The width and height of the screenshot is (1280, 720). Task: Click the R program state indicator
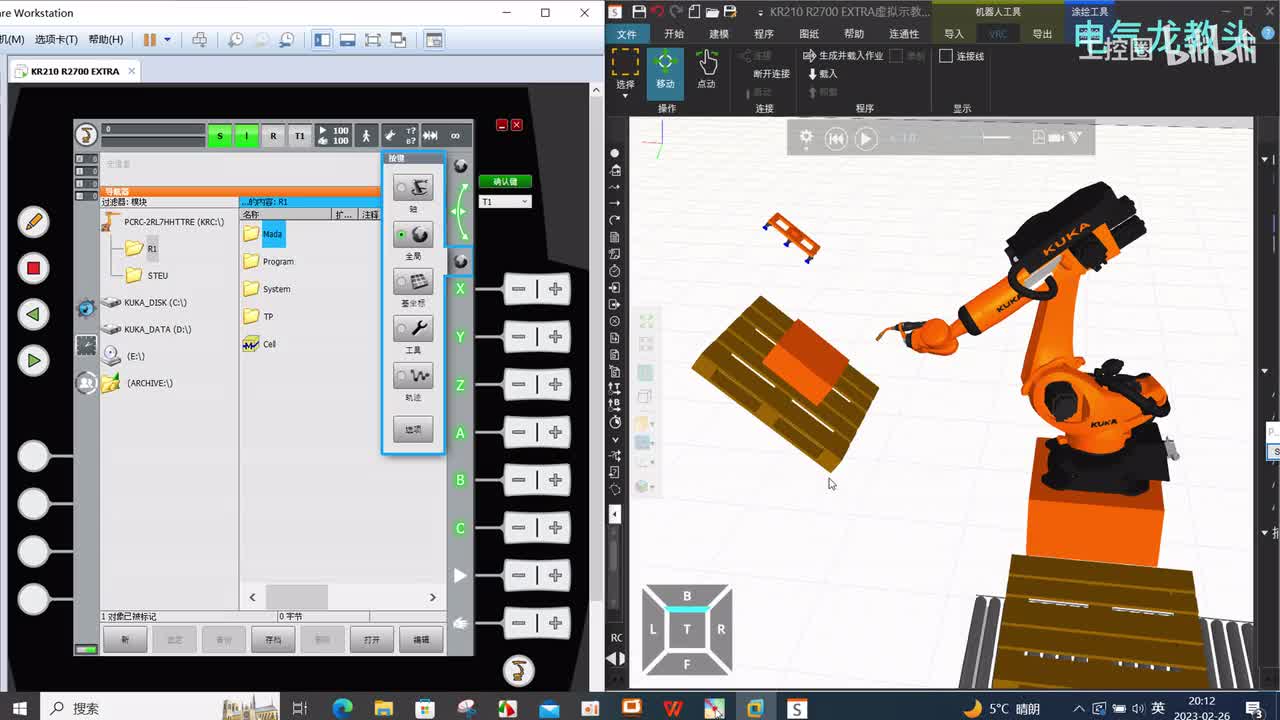coord(273,136)
